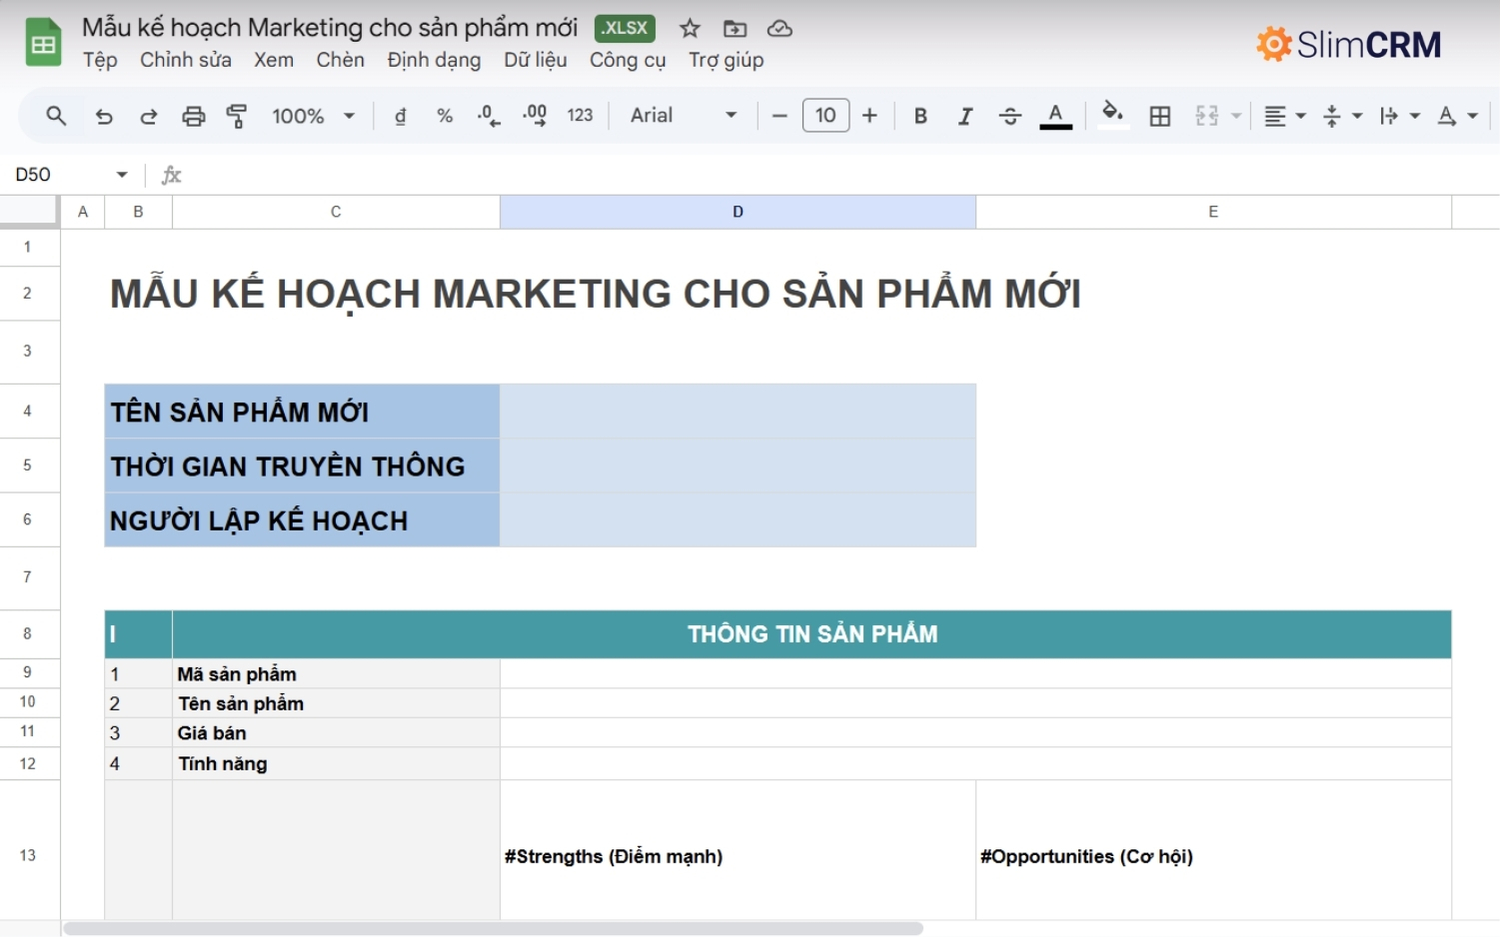The width and height of the screenshot is (1500, 937).
Task: Open text rotation dropdown
Action: [1457, 116]
